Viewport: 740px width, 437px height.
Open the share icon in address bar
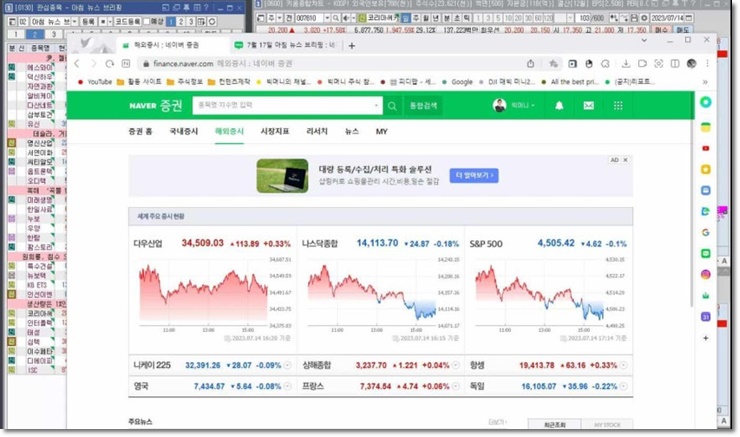click(530, 63)
